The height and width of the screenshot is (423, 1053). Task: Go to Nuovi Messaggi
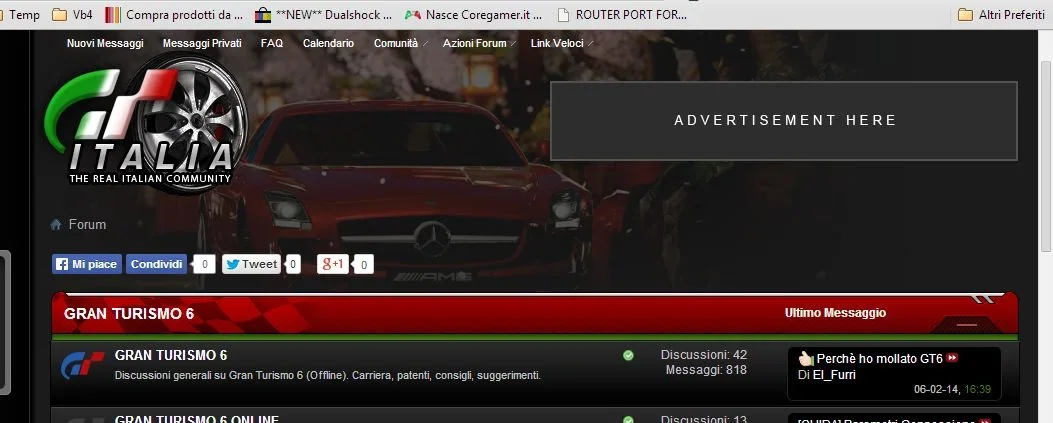(105, 43)
